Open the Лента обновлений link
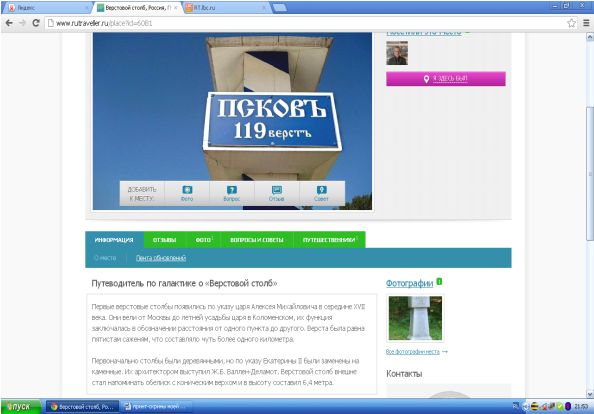The height and width of the screenshot is (414, 594). [161, 258]
